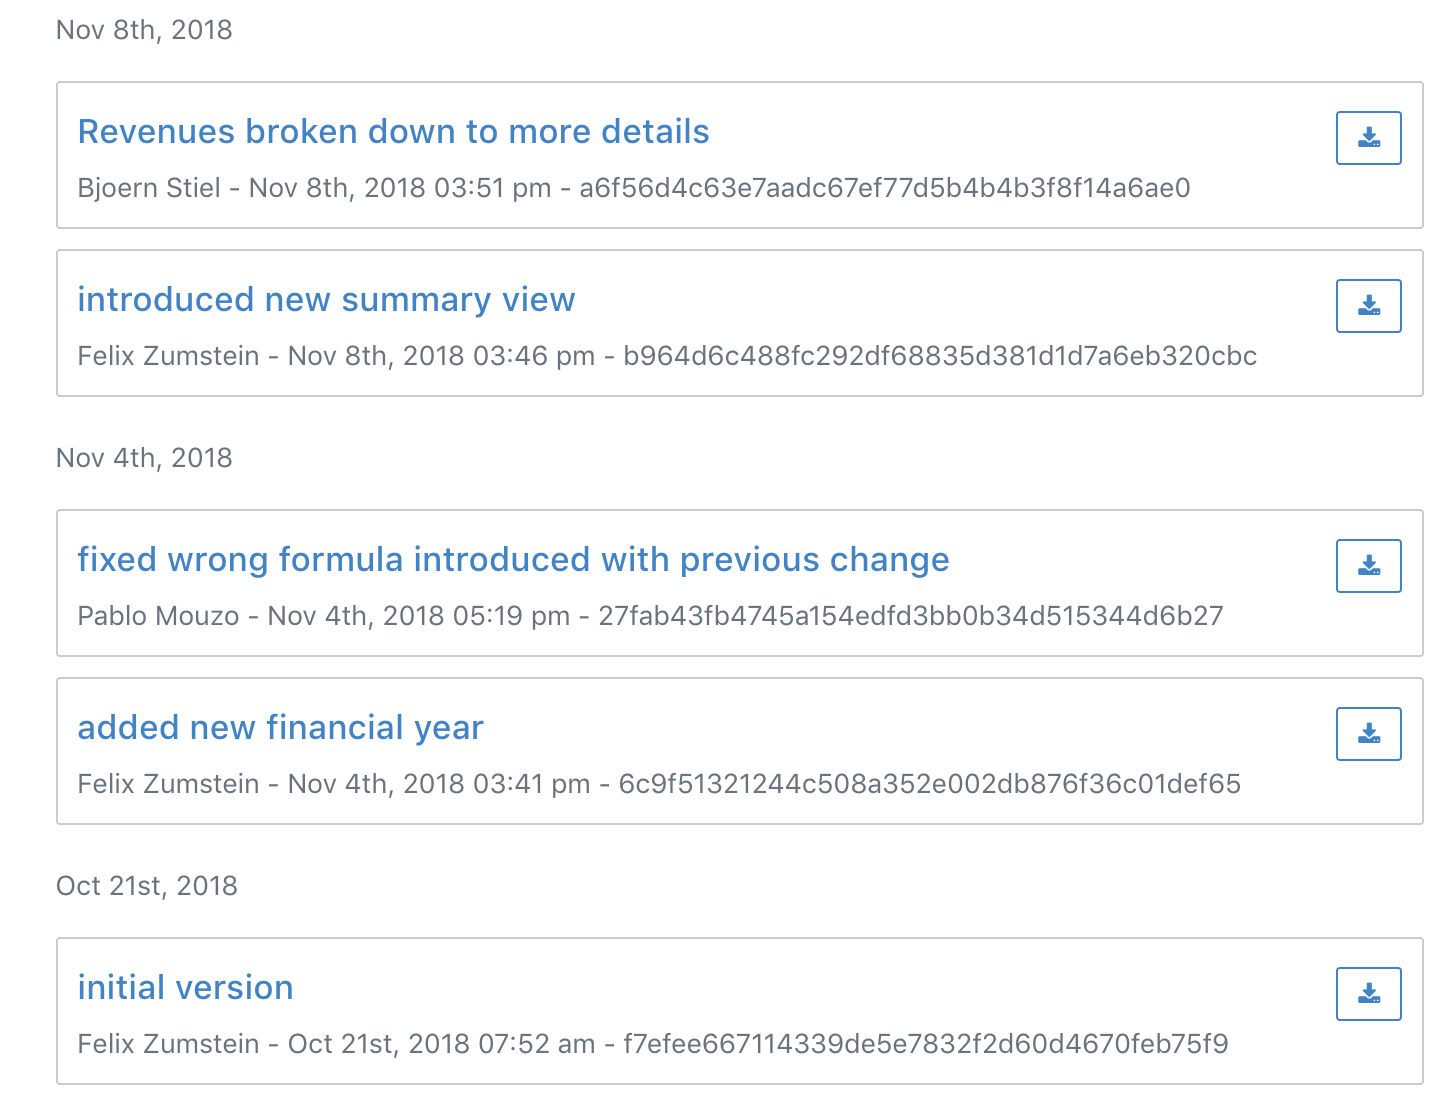This screenshot has height=1112, width=1448.
Task: Open the 'initial version' commit link
Action: 185,988
